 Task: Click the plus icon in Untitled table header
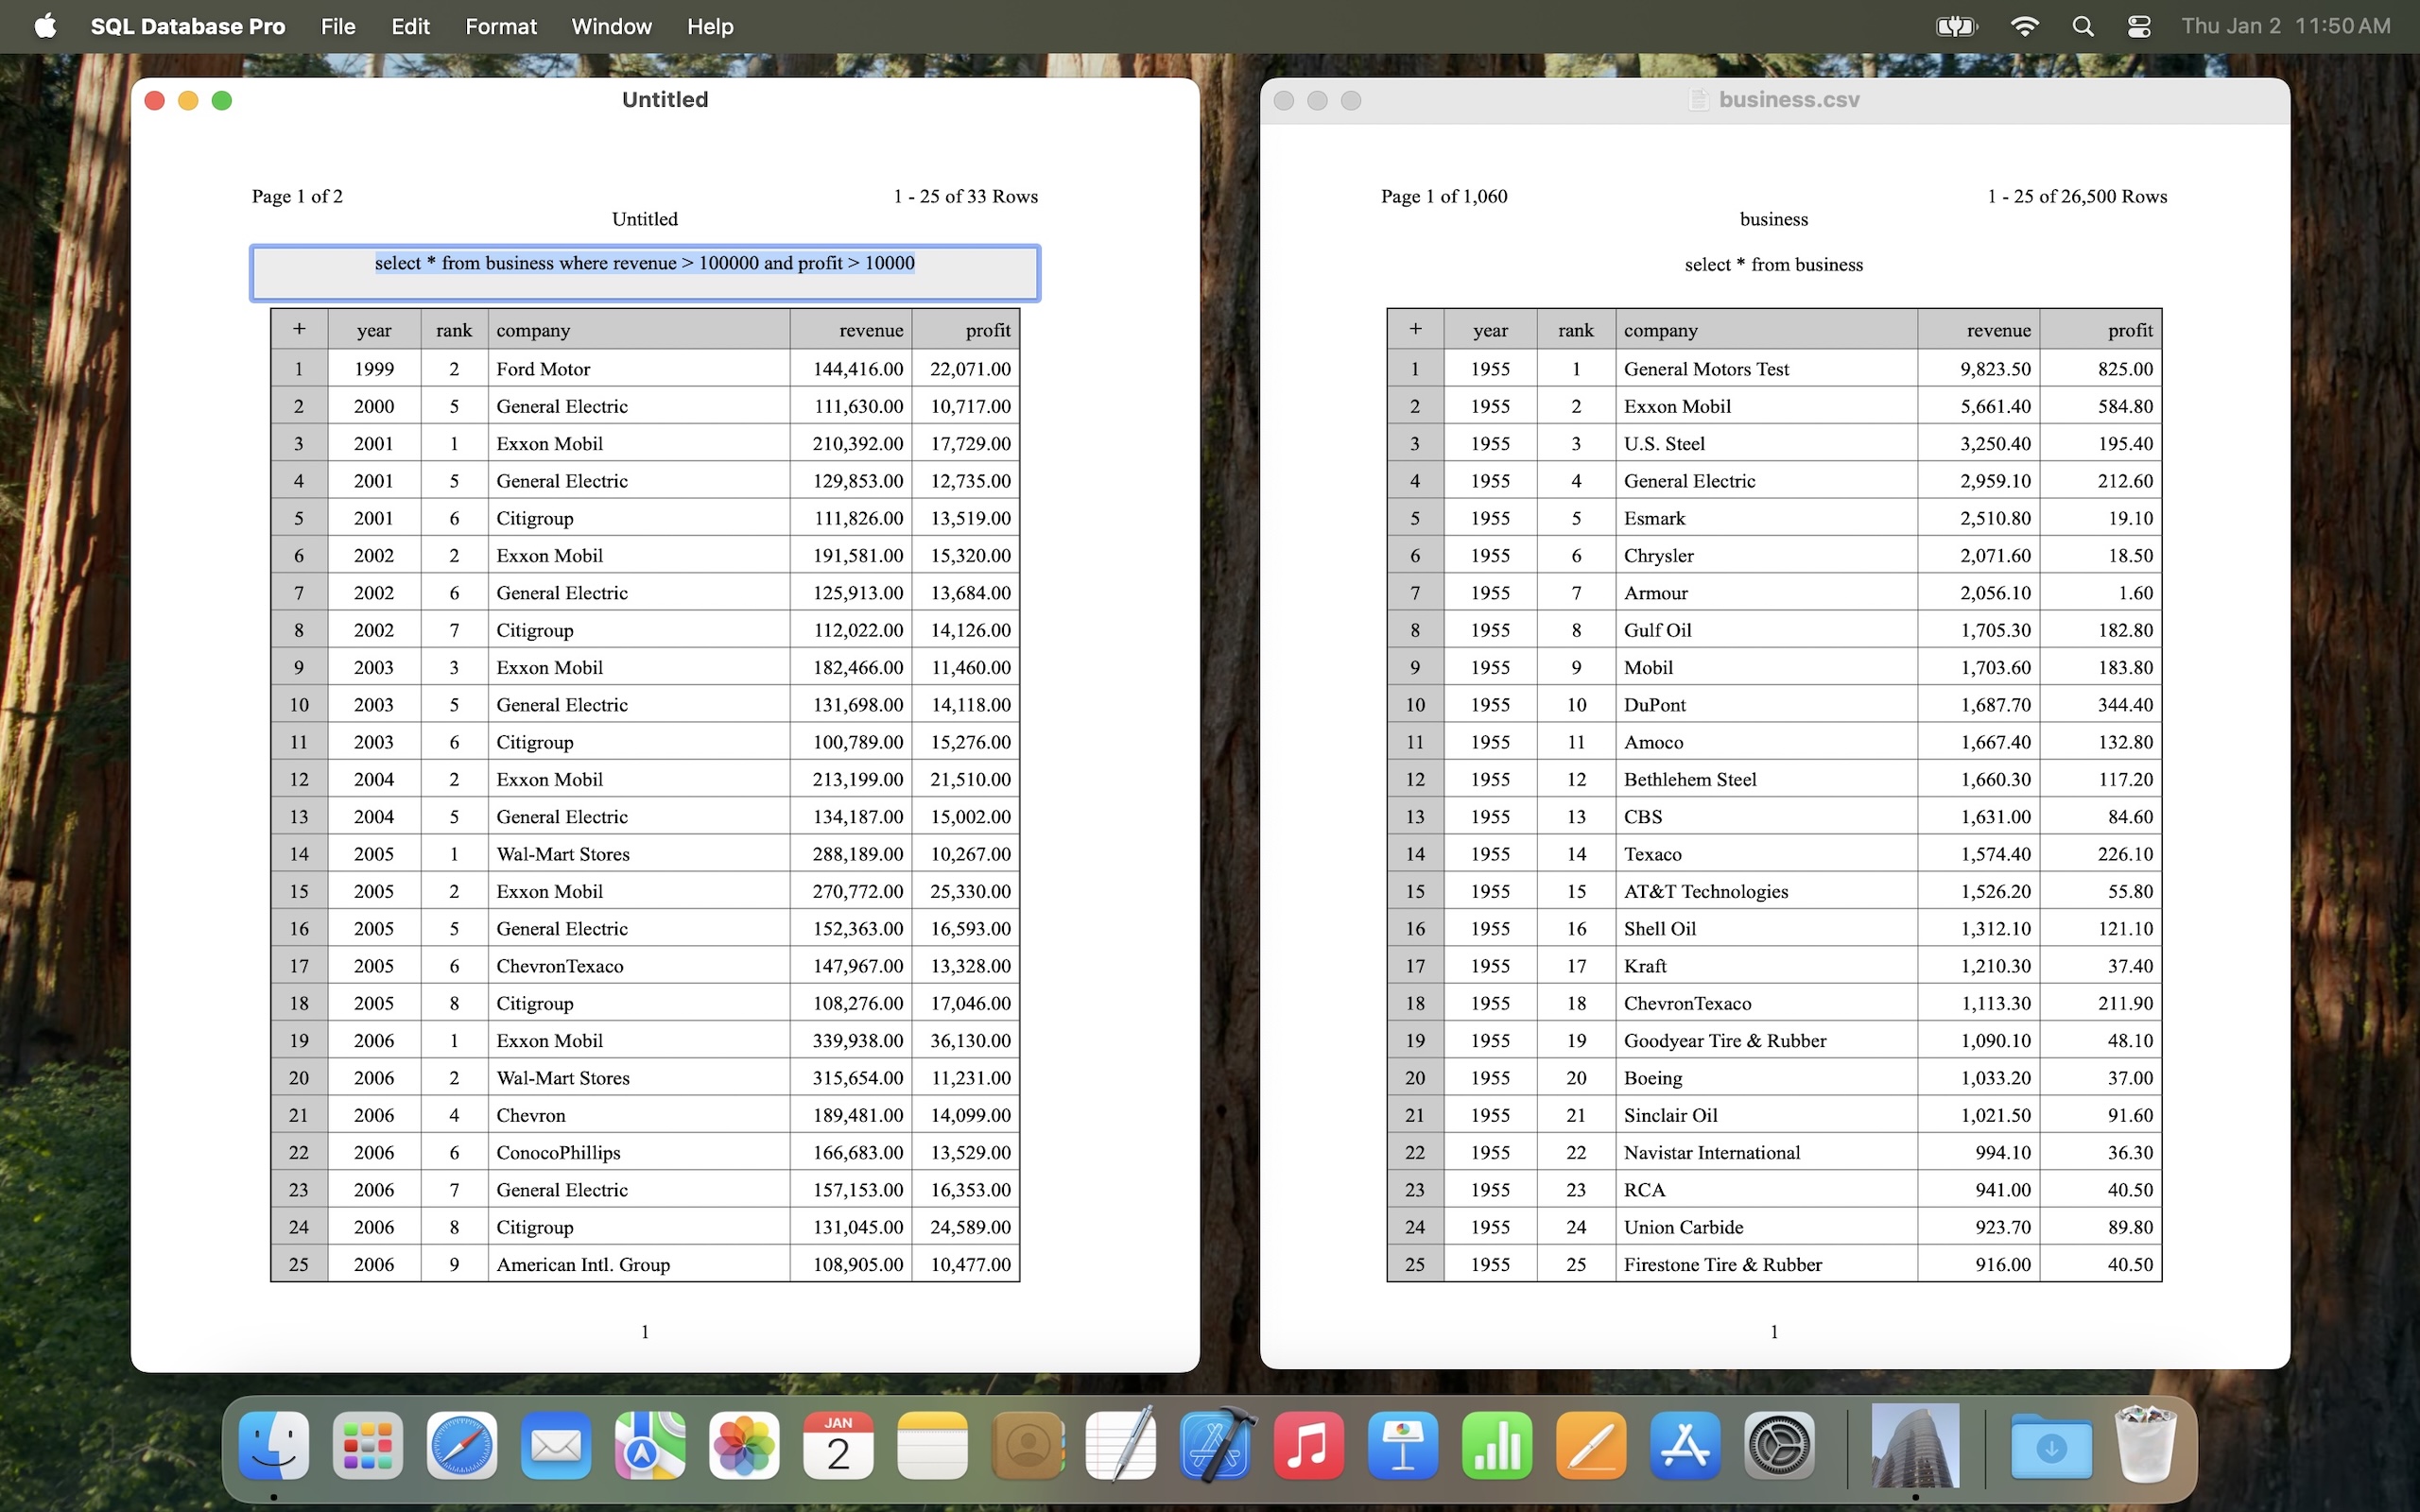coord(298,329)
